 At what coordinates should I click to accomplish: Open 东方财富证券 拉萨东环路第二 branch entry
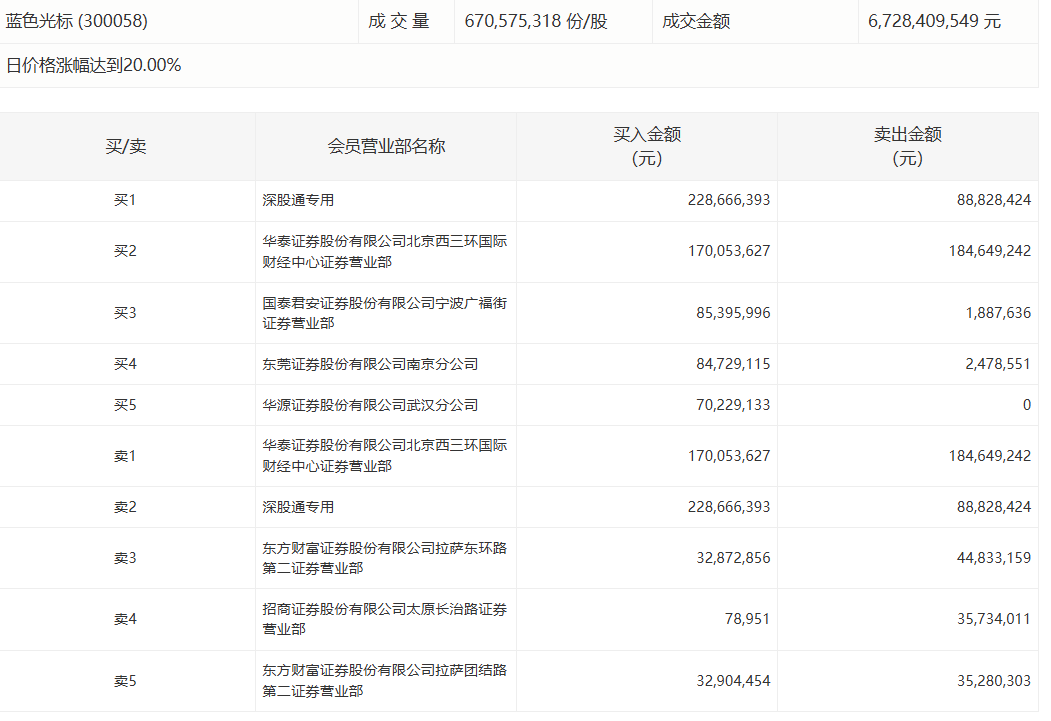pos(384,558)
